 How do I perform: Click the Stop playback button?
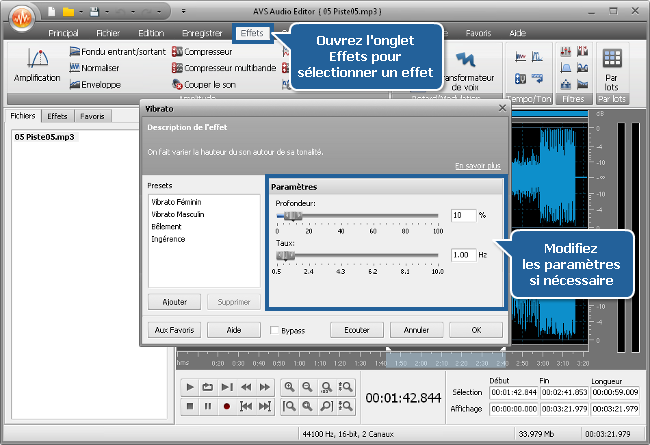tap(190, 406)
